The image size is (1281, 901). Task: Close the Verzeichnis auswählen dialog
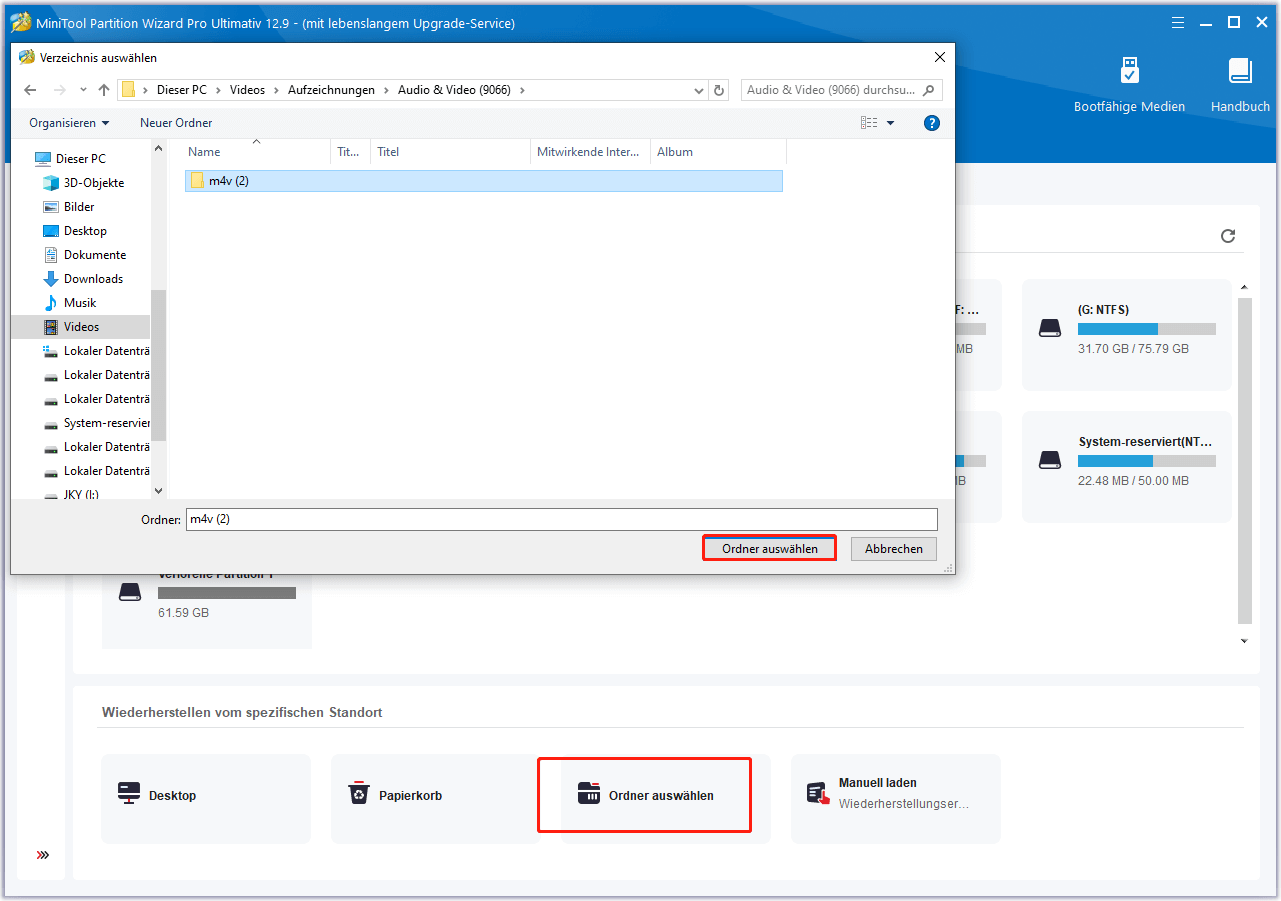(x=938, y=58)
